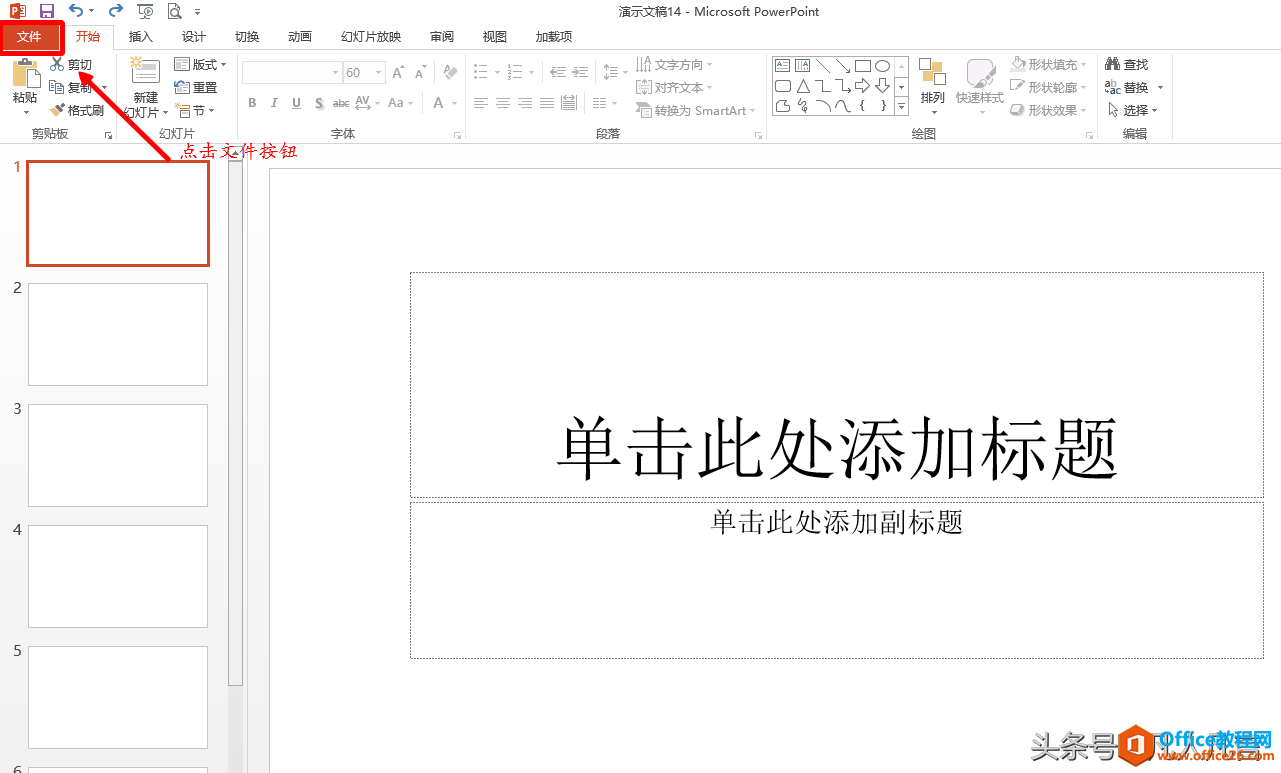
Task: Click the Format Painter brush icon
Action: pos(57,110)
